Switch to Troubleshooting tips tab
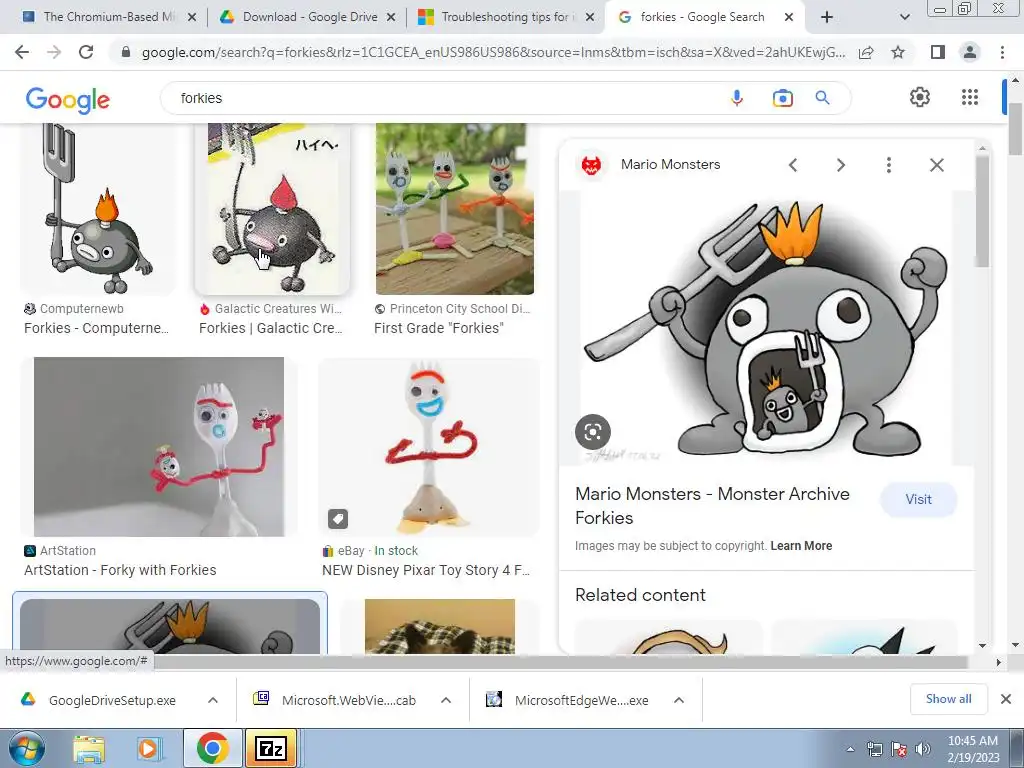Viewport: 1024px width, 768px height. (x=508, y=17)
